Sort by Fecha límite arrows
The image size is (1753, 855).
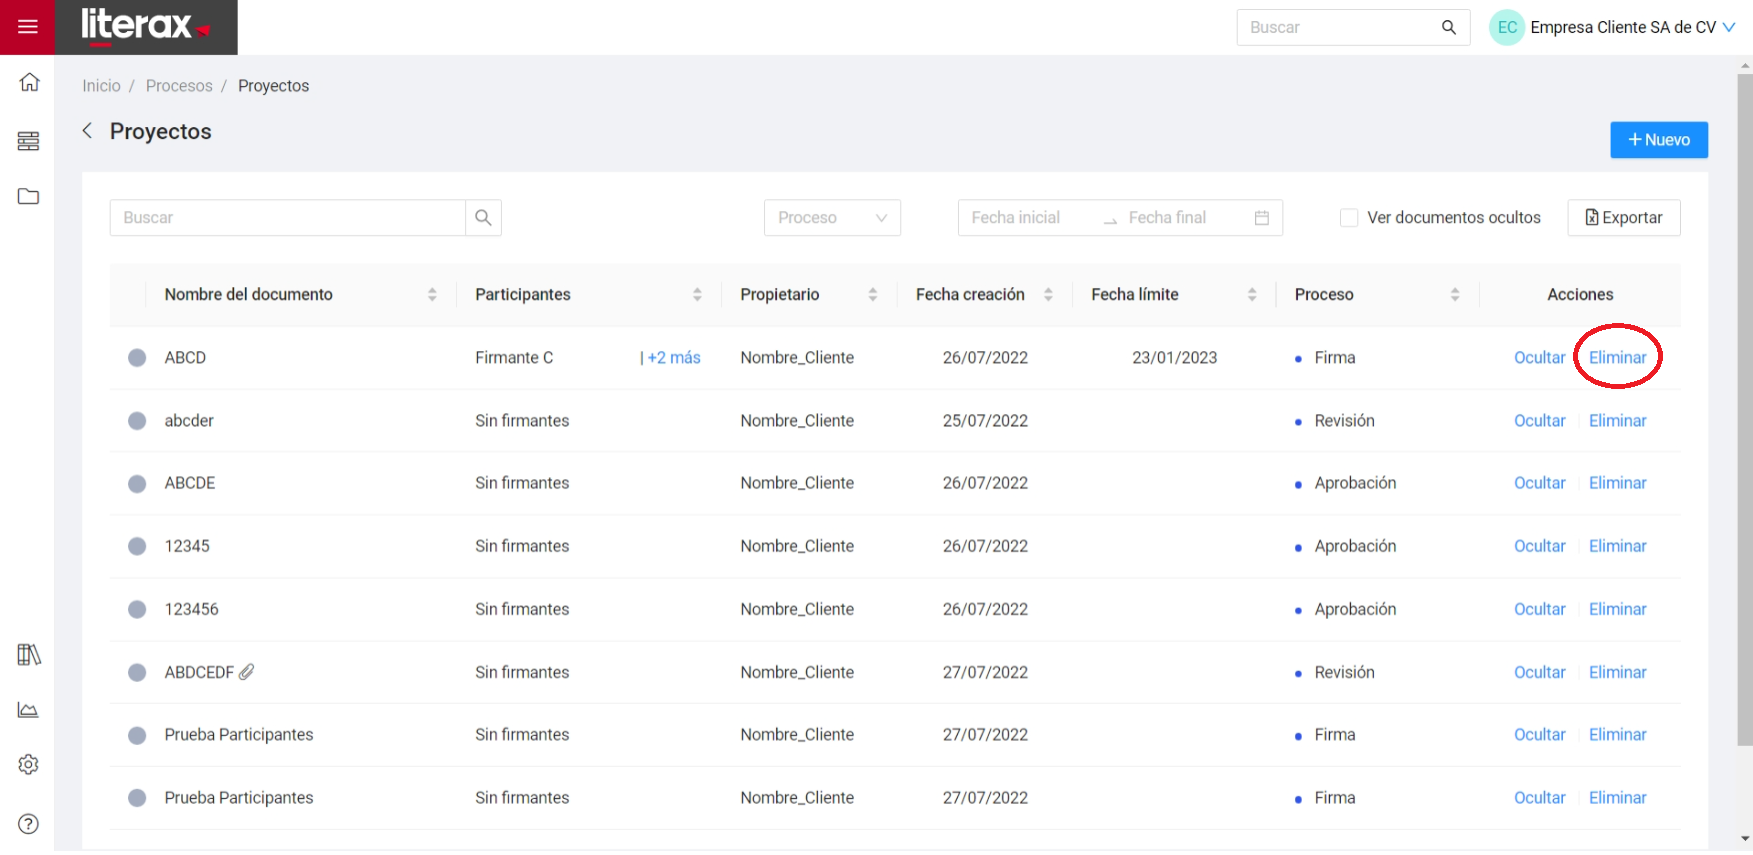coord(1252,294)
